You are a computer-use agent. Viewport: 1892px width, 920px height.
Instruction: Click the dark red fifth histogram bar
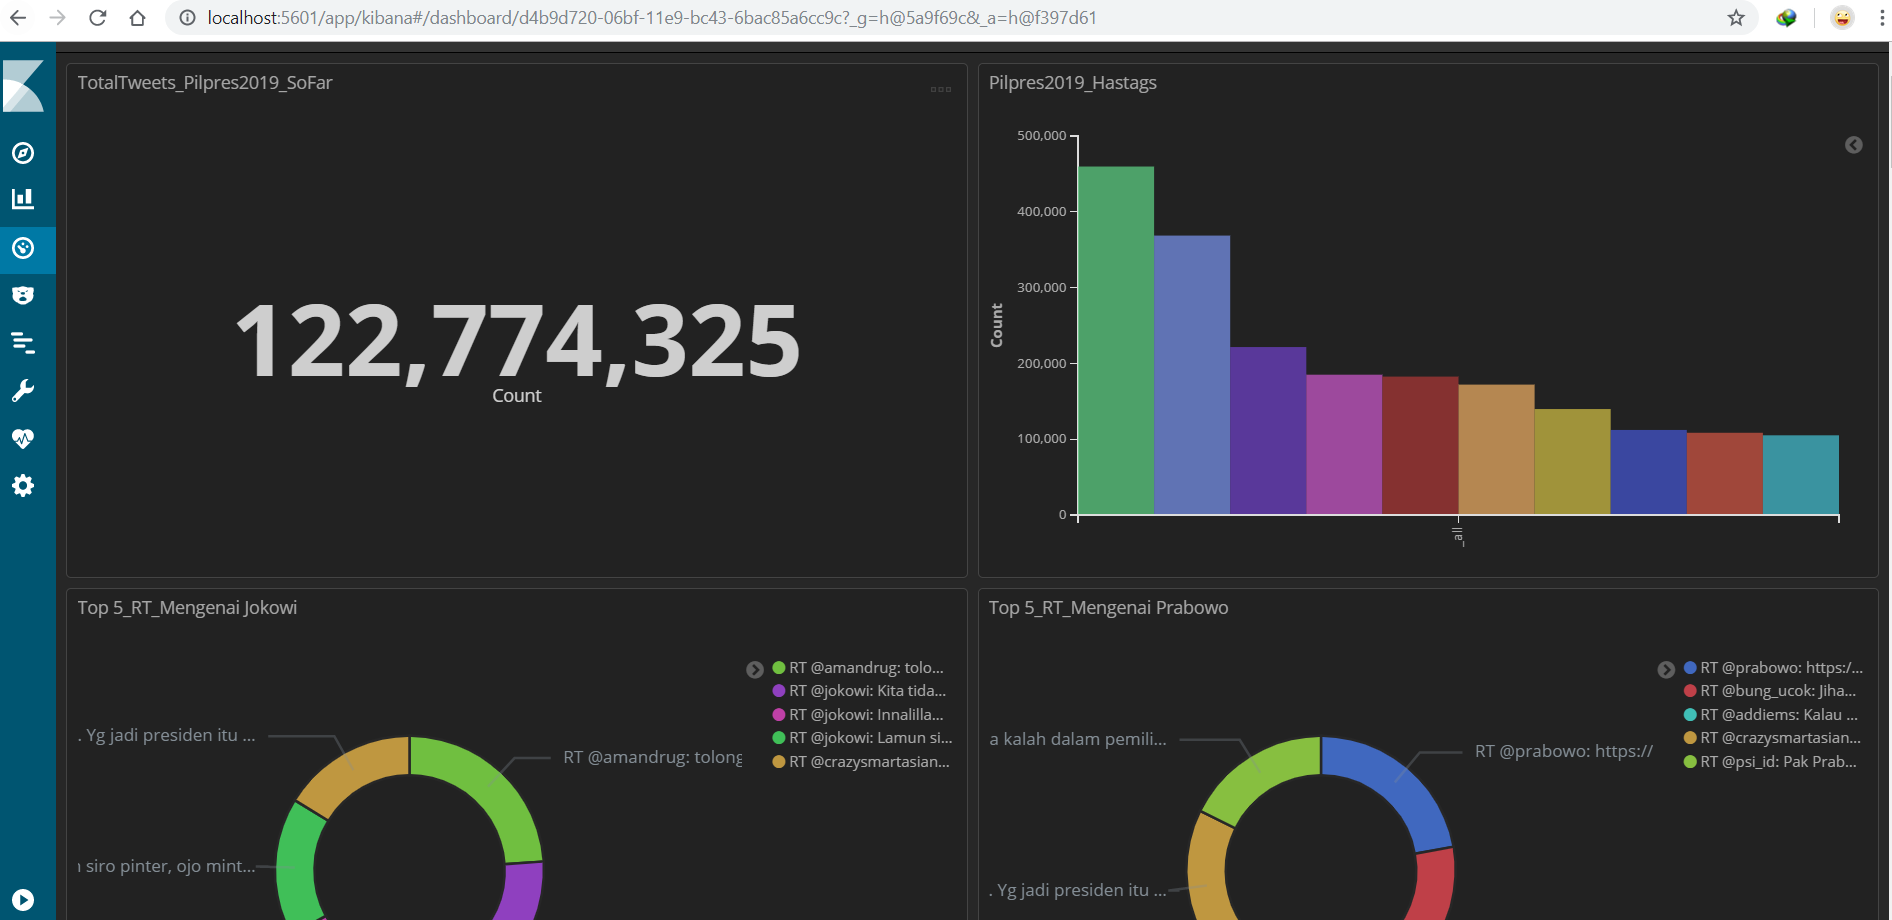(1420, 446)
